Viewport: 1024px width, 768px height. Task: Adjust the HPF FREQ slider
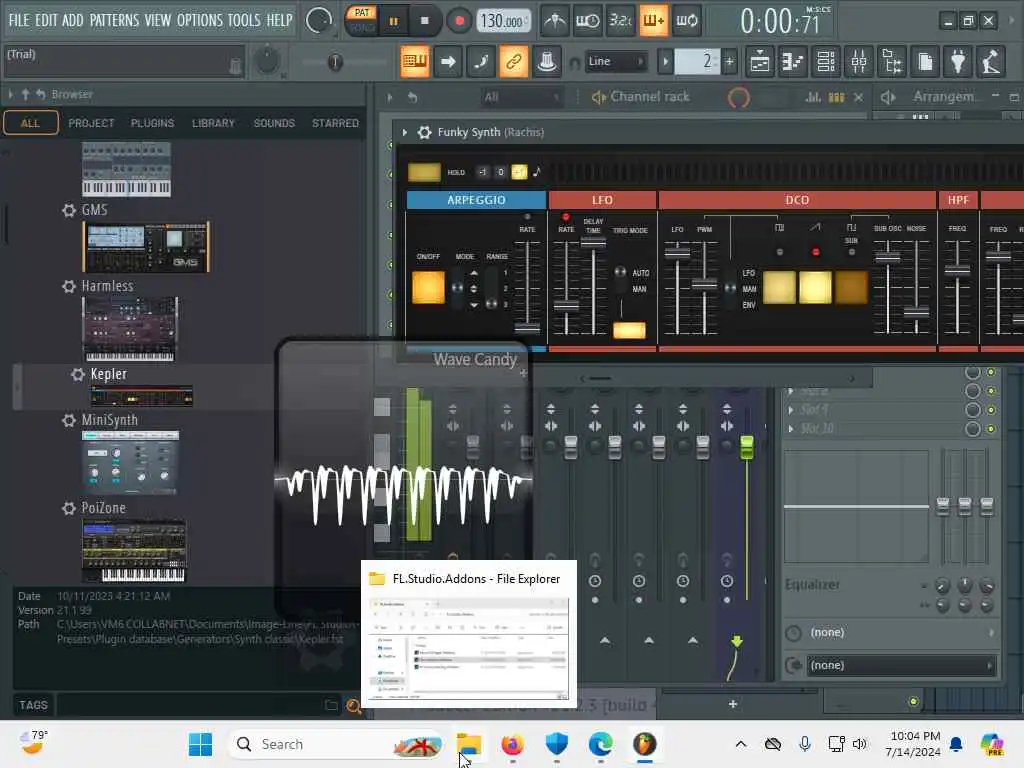(957, 270)
